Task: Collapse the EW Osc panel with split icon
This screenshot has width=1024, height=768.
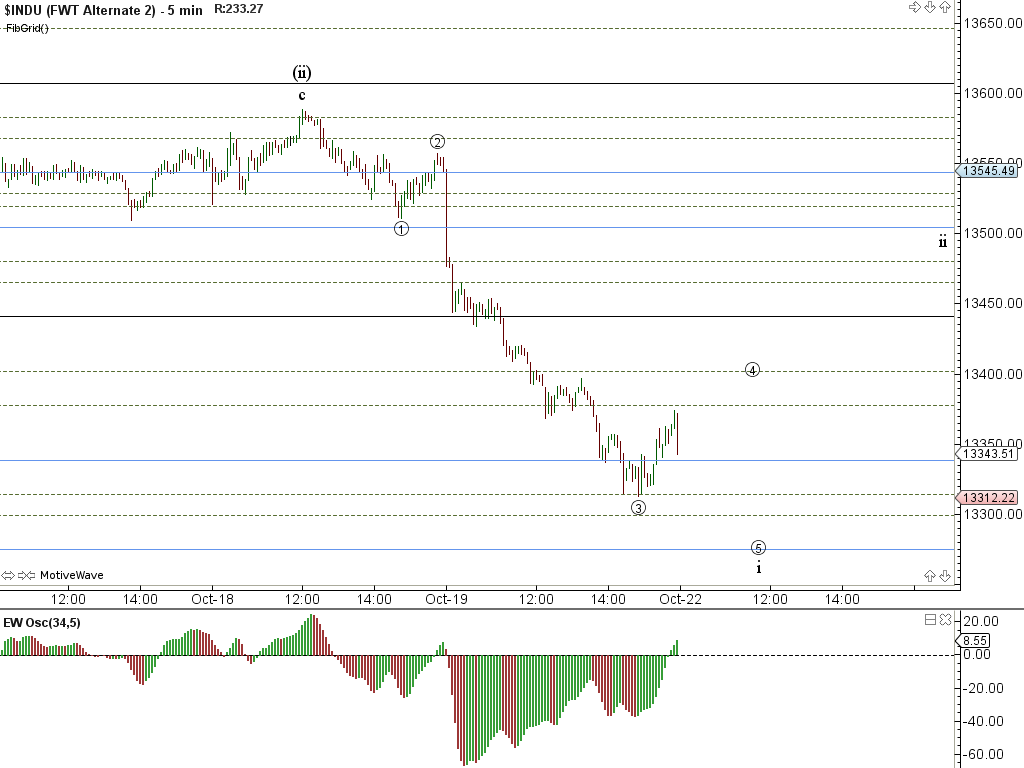Action: (x=930, y=620)
